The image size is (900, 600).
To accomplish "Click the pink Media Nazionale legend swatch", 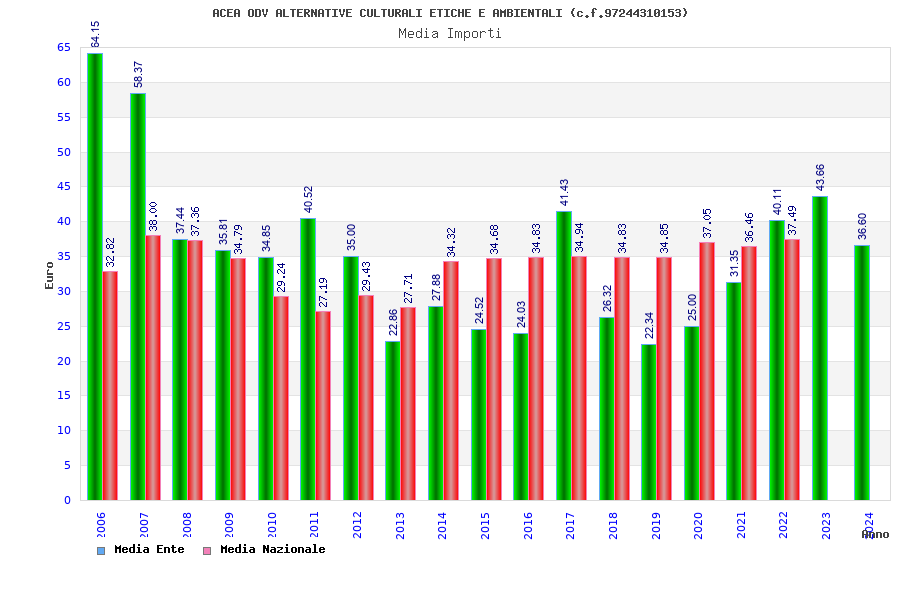I will [x=207, y=551].
